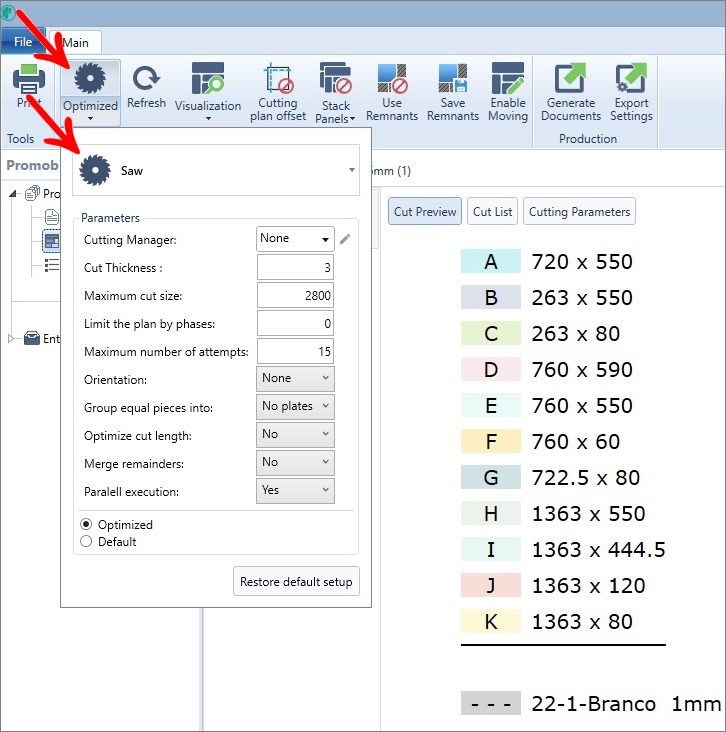The image size is (726, 732).
Task: Switch to the Cut List tab
Action: point(493,211)
